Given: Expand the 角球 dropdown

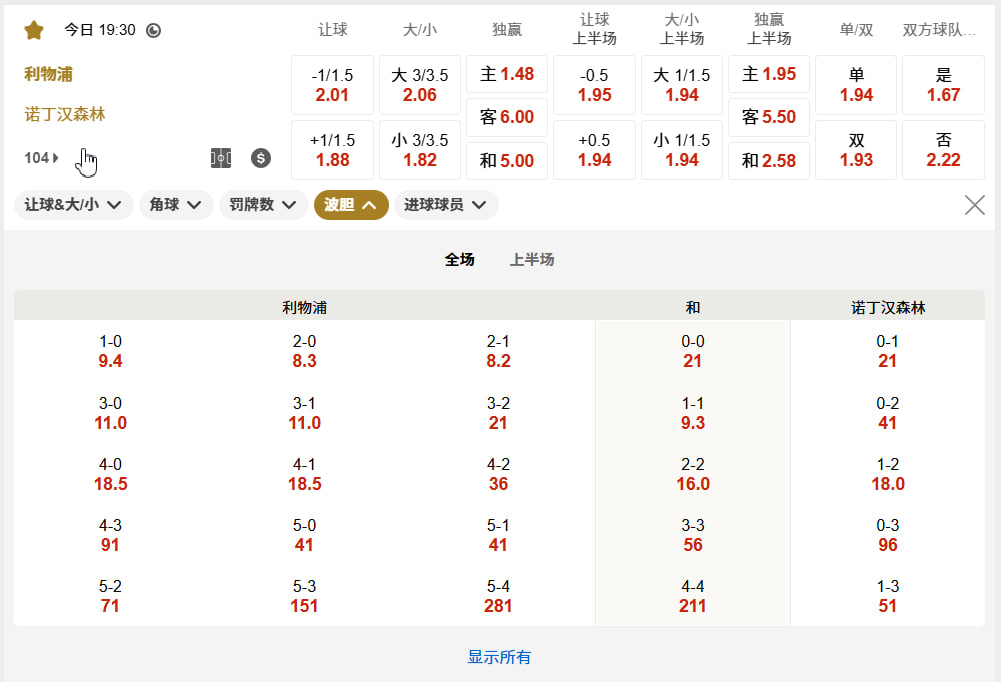Looking at the screenshot, I should click(x=176, y=205).
